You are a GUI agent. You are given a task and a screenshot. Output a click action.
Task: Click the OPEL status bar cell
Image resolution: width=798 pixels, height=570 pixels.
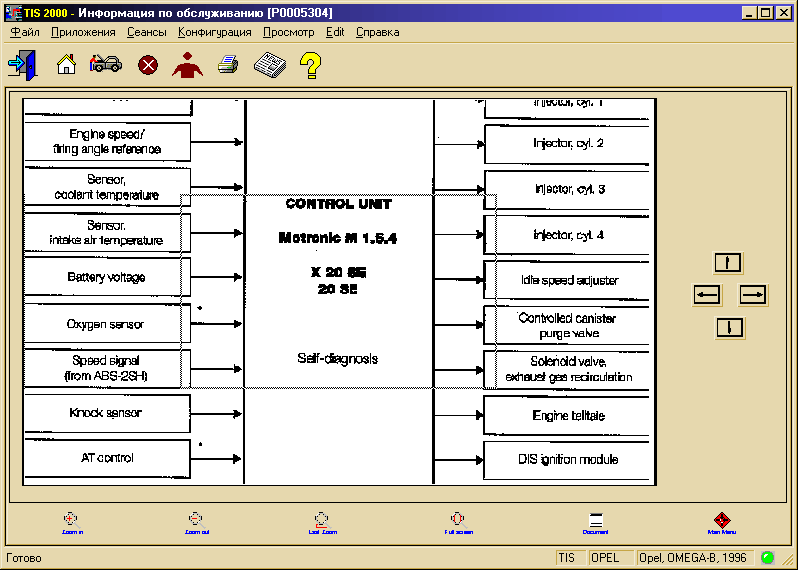click(611, 558)
